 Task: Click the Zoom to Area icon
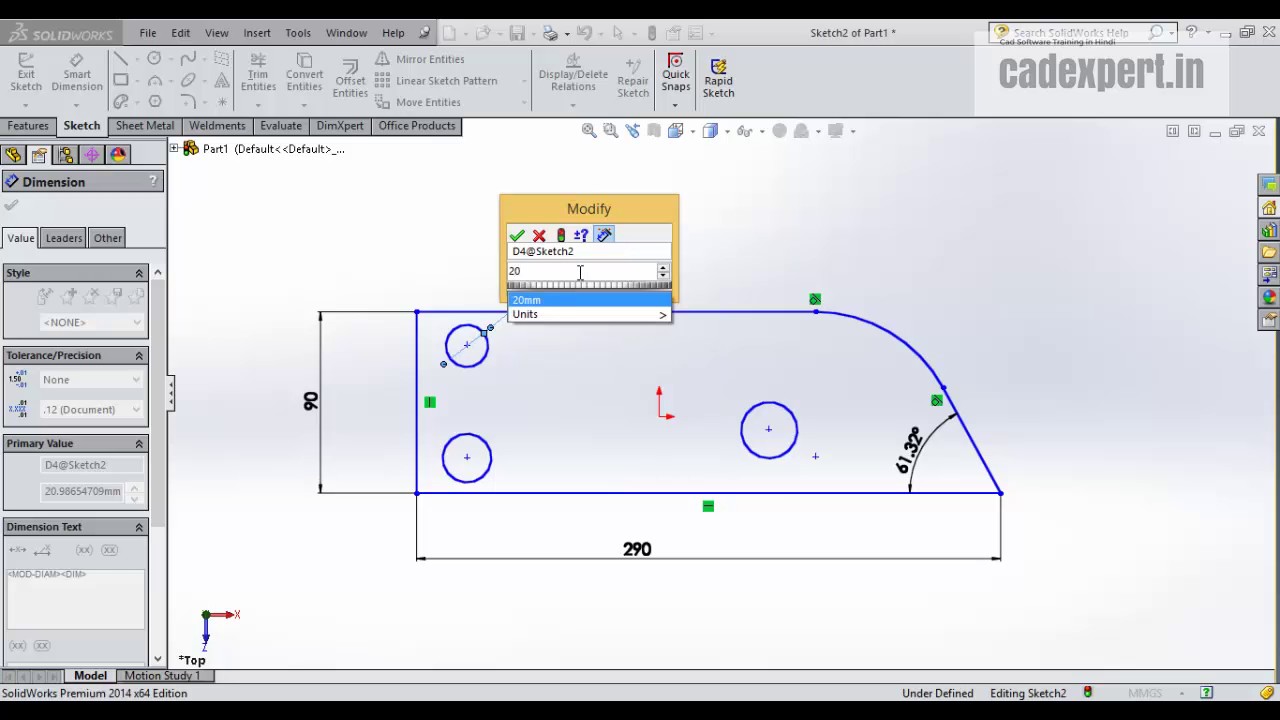[611, 131]
